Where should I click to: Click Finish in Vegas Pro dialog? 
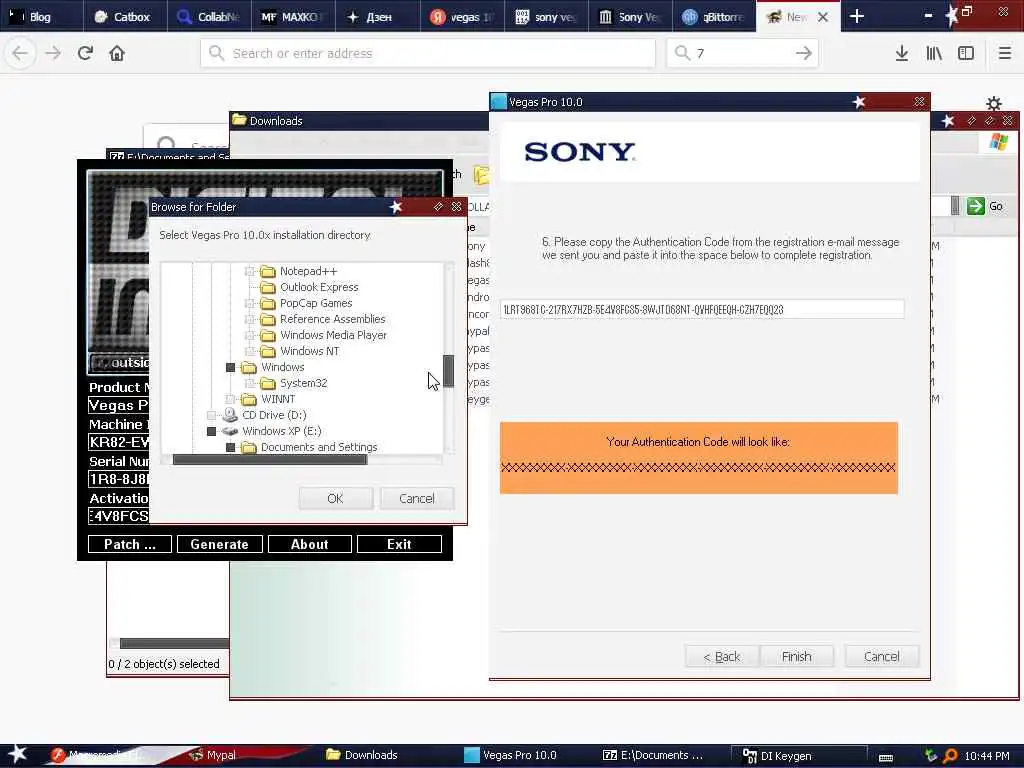797,656
